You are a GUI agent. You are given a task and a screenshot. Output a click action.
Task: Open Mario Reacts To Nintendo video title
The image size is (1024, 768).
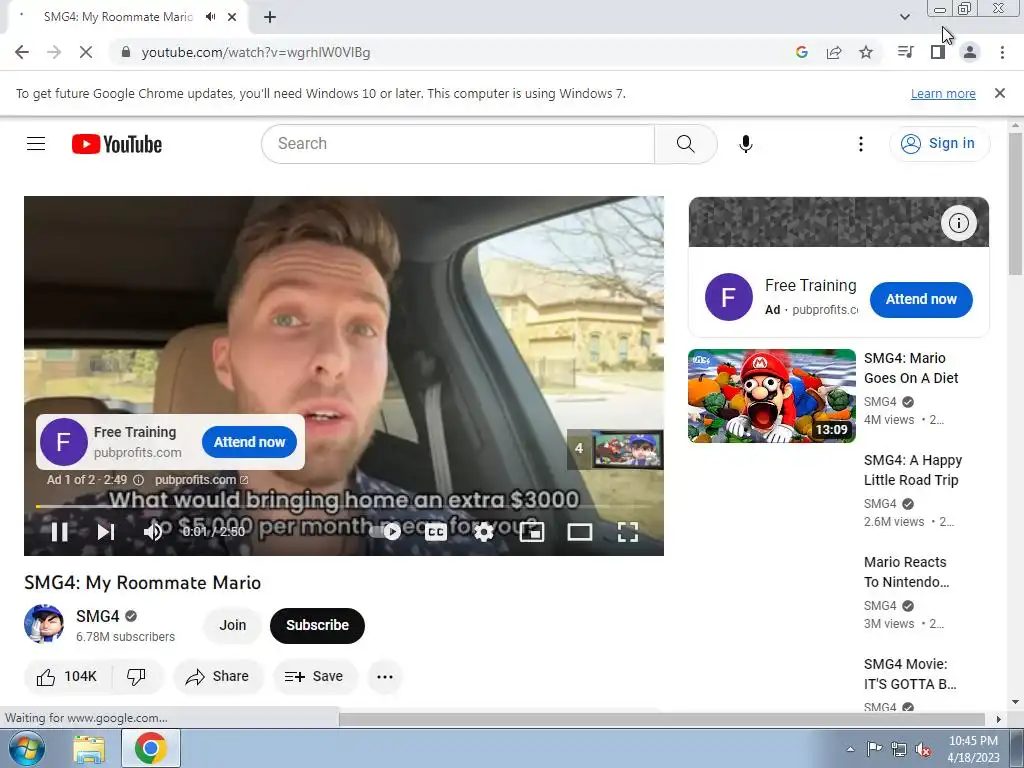pos(906,572)
